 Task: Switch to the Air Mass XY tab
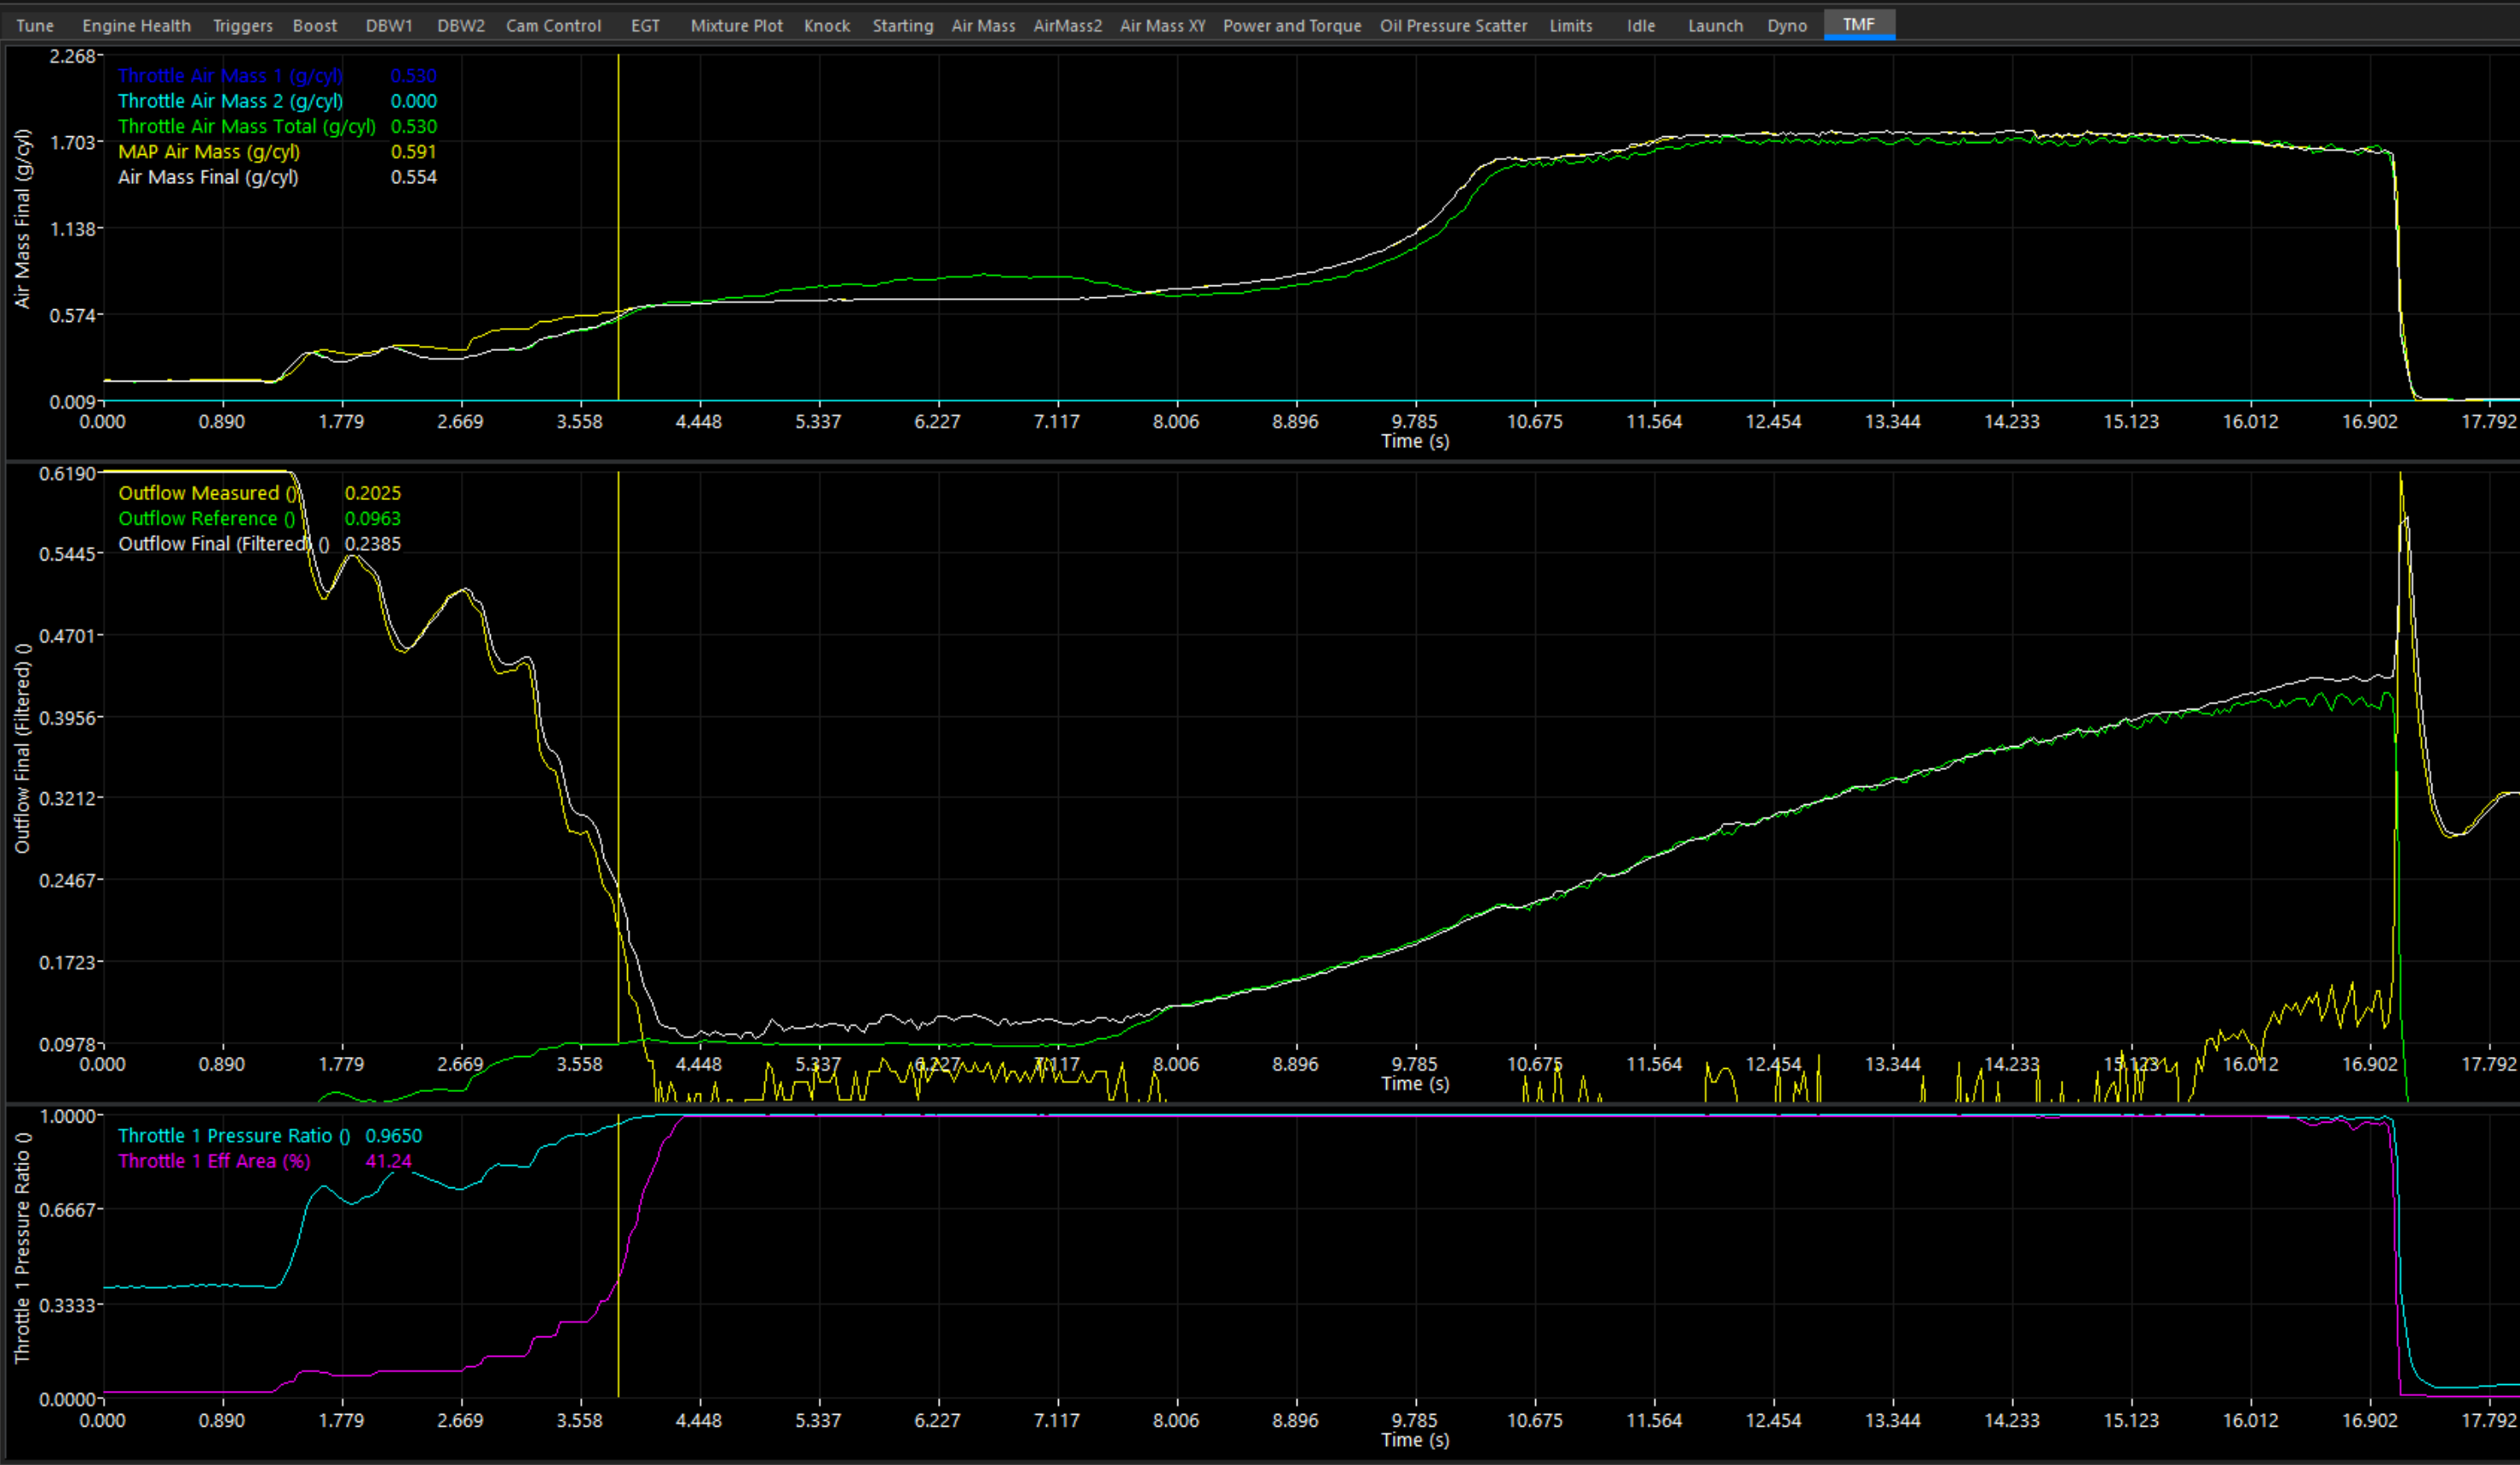click(x=1162, y=25)
